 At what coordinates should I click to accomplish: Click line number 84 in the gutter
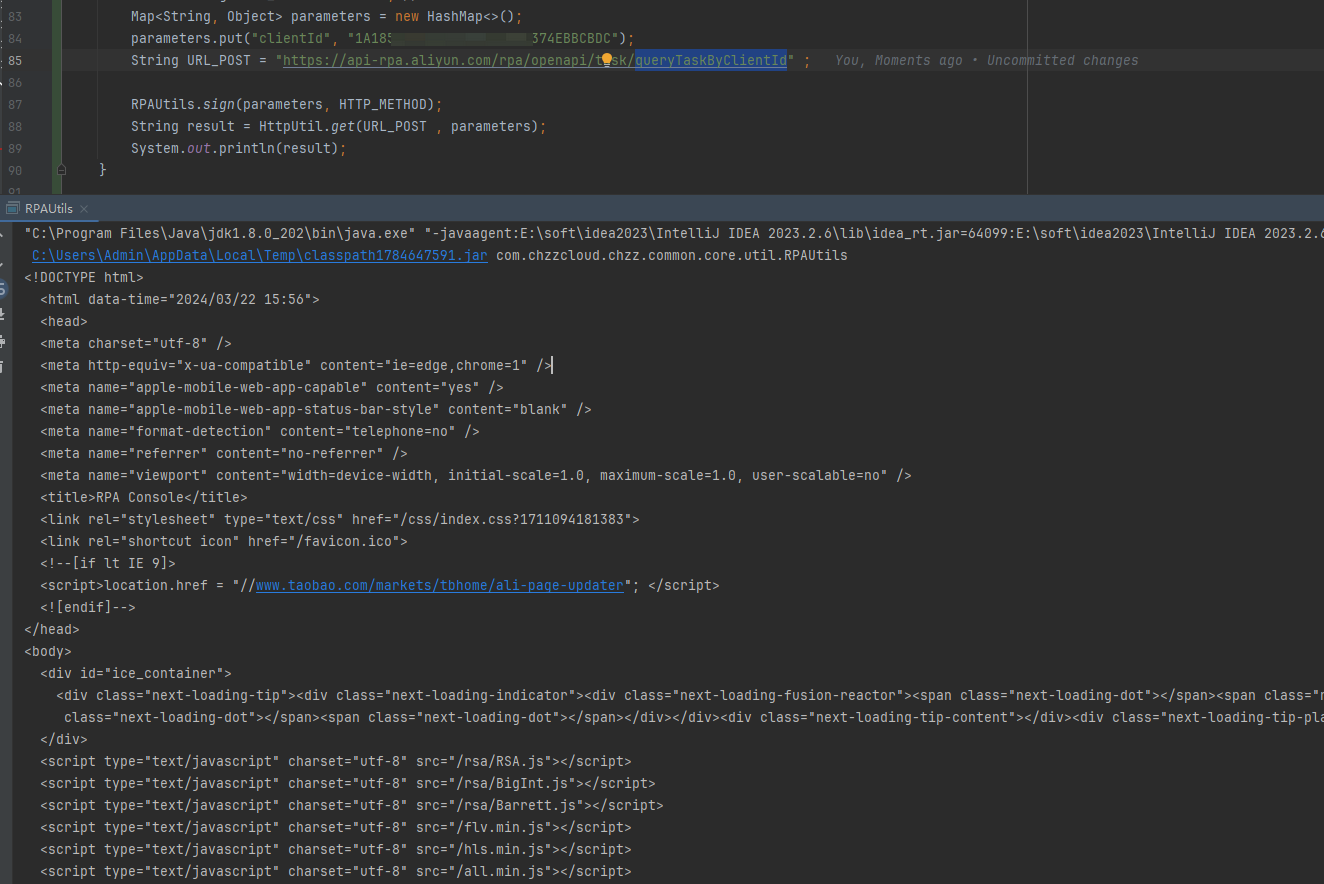point(14,39)
